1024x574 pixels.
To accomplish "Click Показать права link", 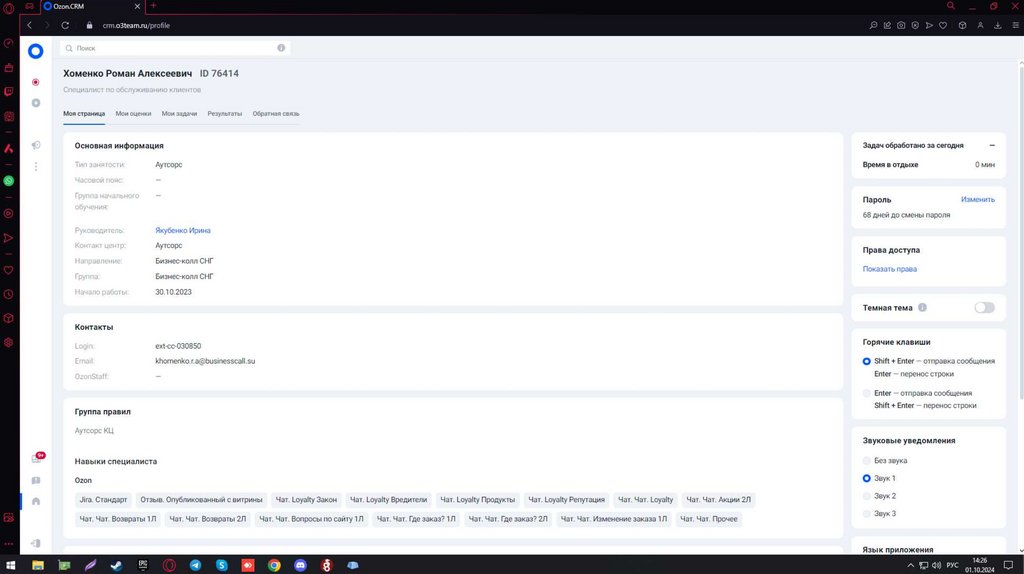I will (x=889, y=269).
